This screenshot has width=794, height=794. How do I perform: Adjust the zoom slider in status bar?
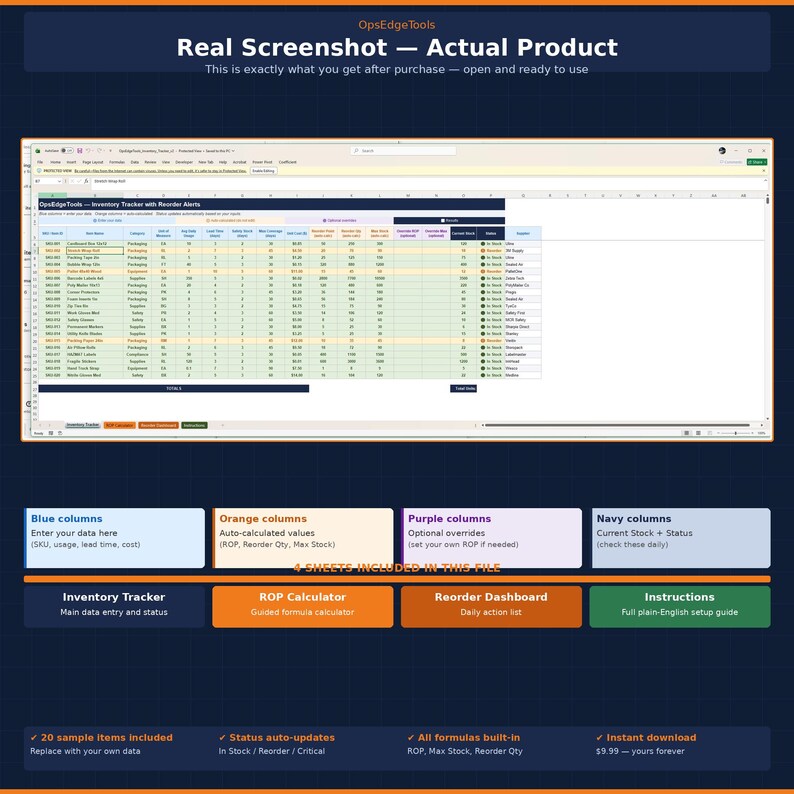tap(736, 433)
